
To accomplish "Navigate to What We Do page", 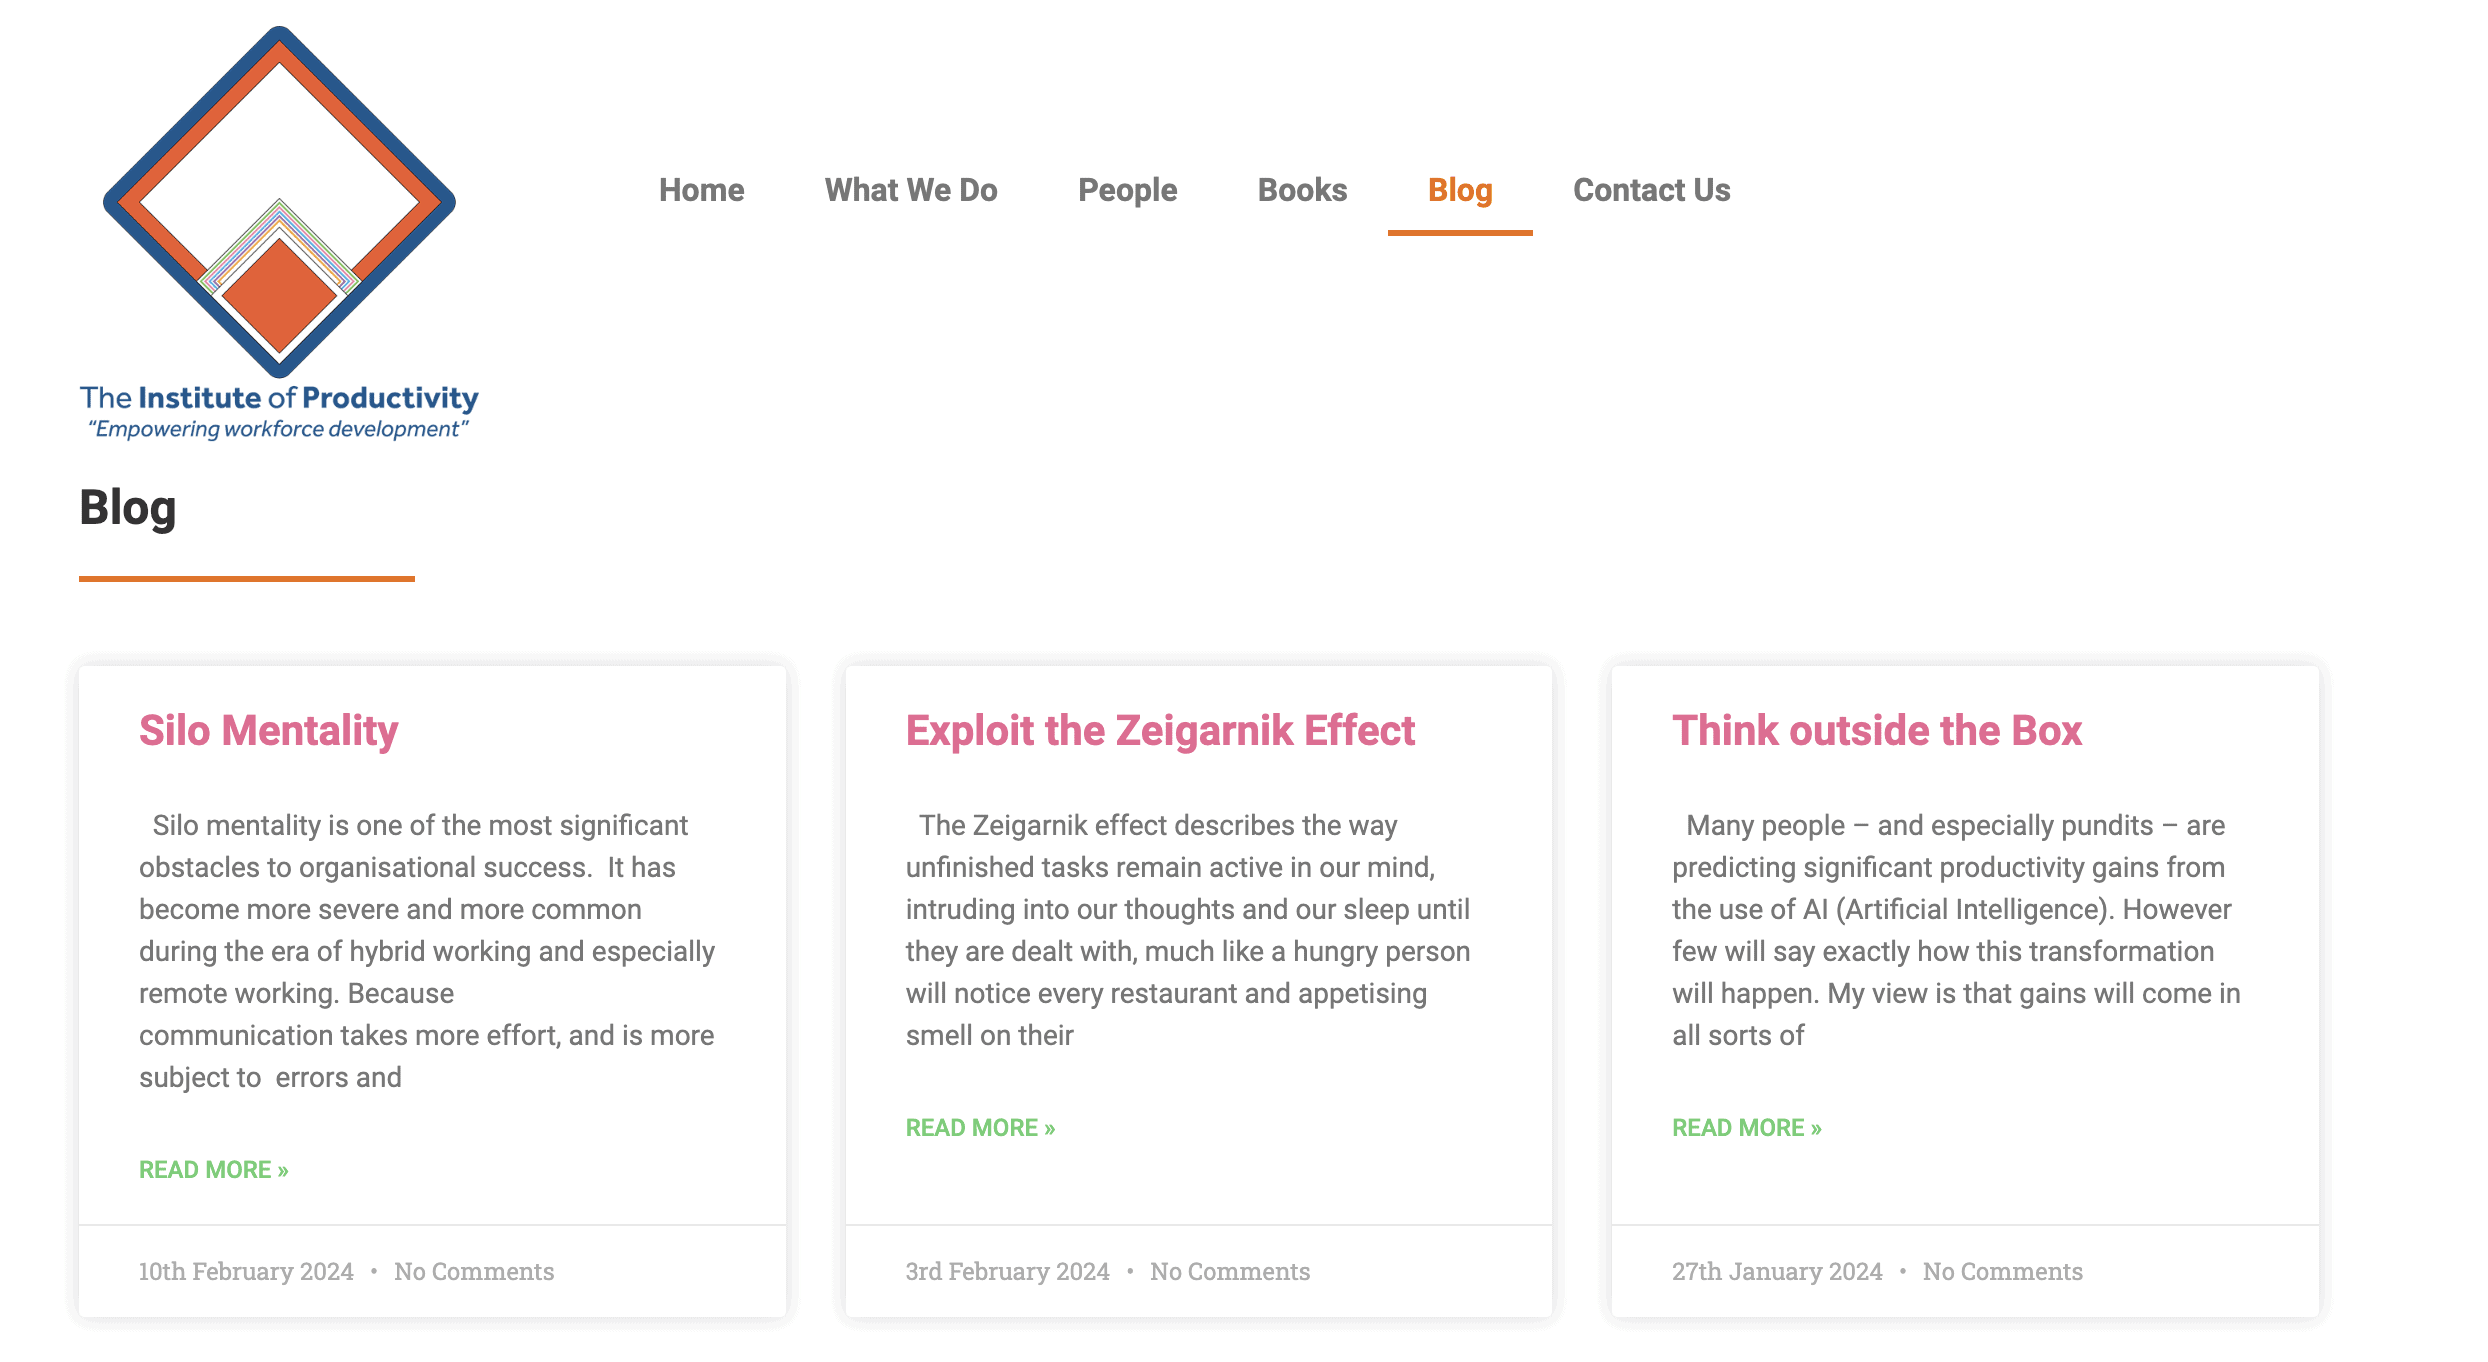I will [x=910, y=190].
